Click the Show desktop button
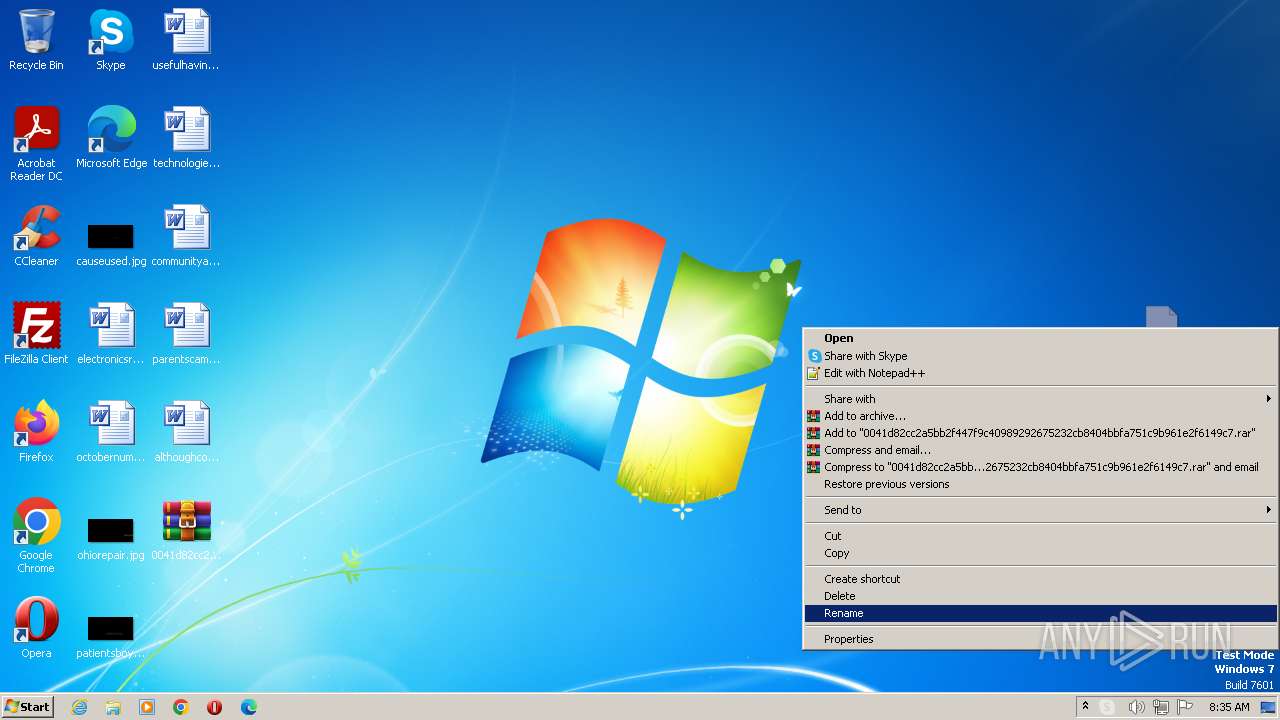 coord(1269,707)
